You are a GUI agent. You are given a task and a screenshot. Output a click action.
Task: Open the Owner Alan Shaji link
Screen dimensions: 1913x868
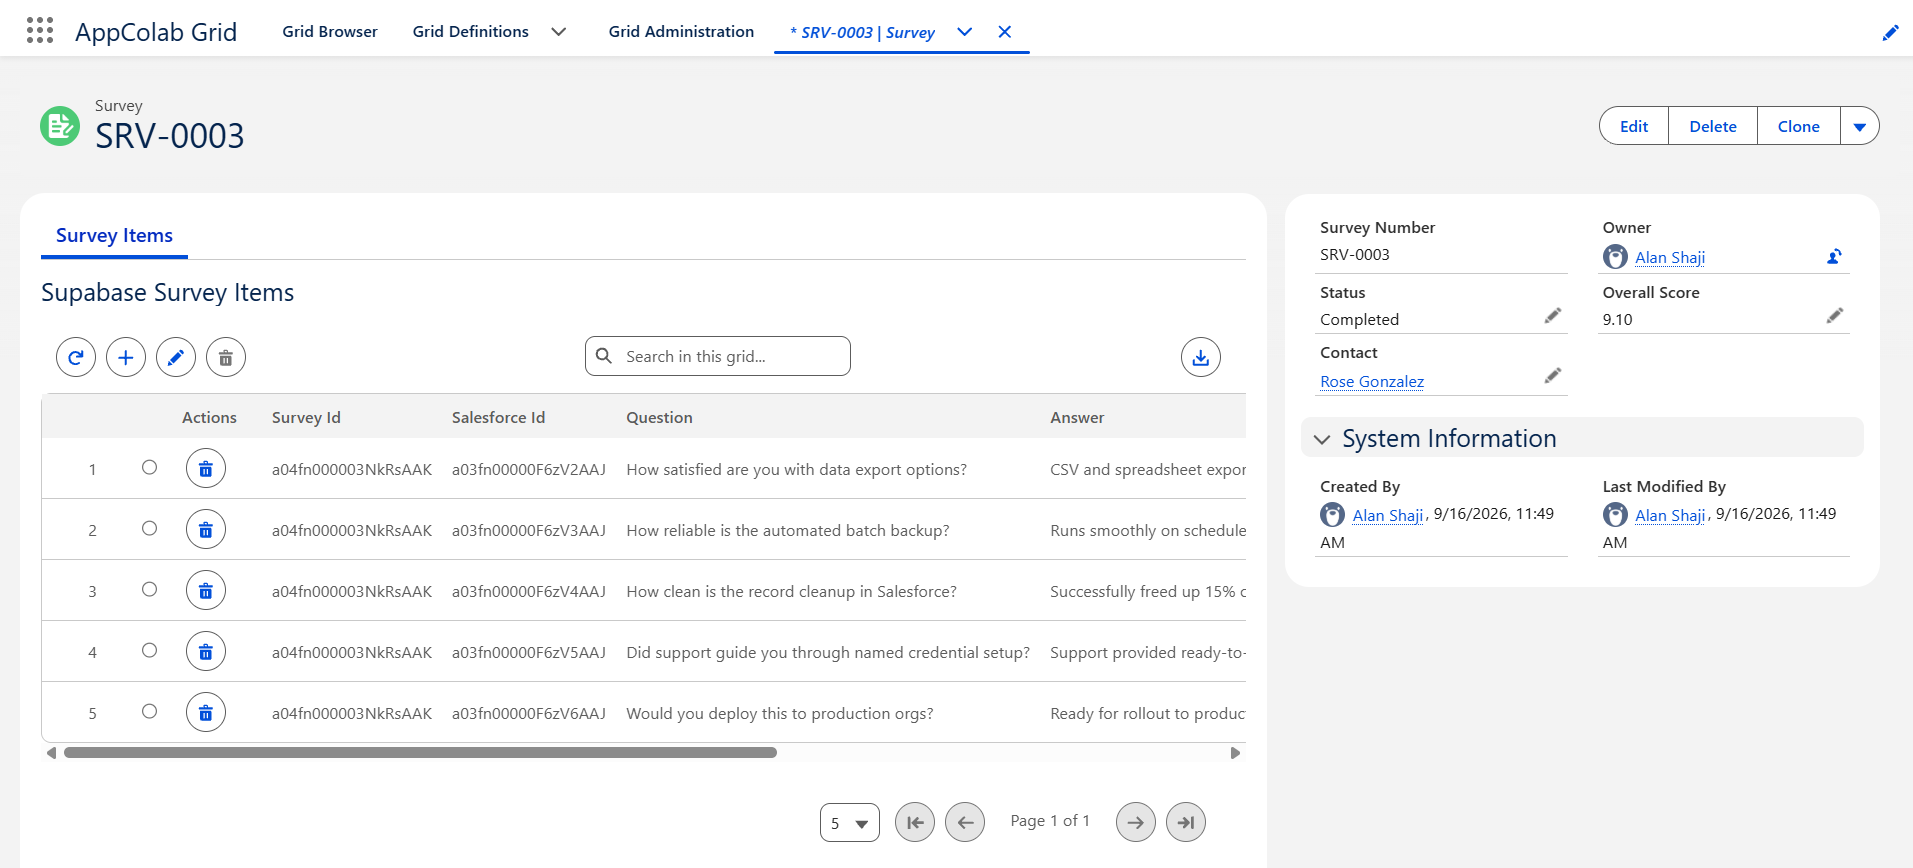(x=1670, y=258)
